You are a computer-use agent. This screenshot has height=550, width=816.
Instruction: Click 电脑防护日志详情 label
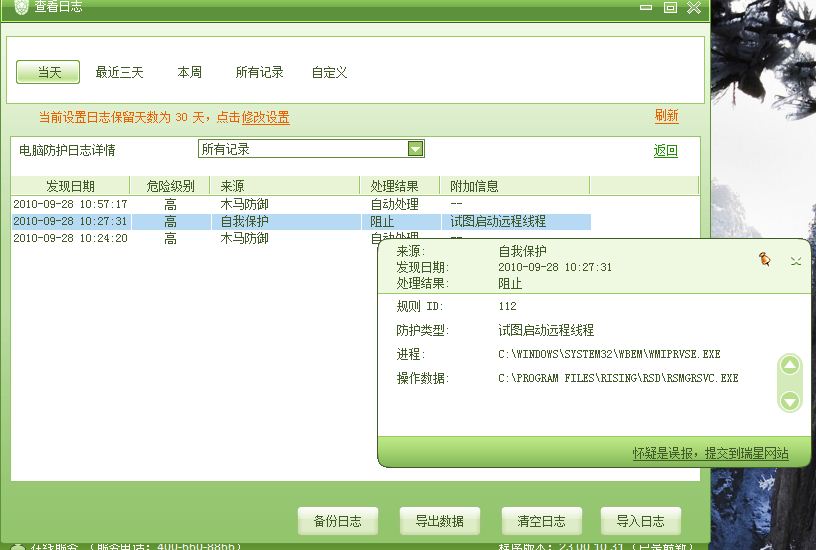click(67, 150)
